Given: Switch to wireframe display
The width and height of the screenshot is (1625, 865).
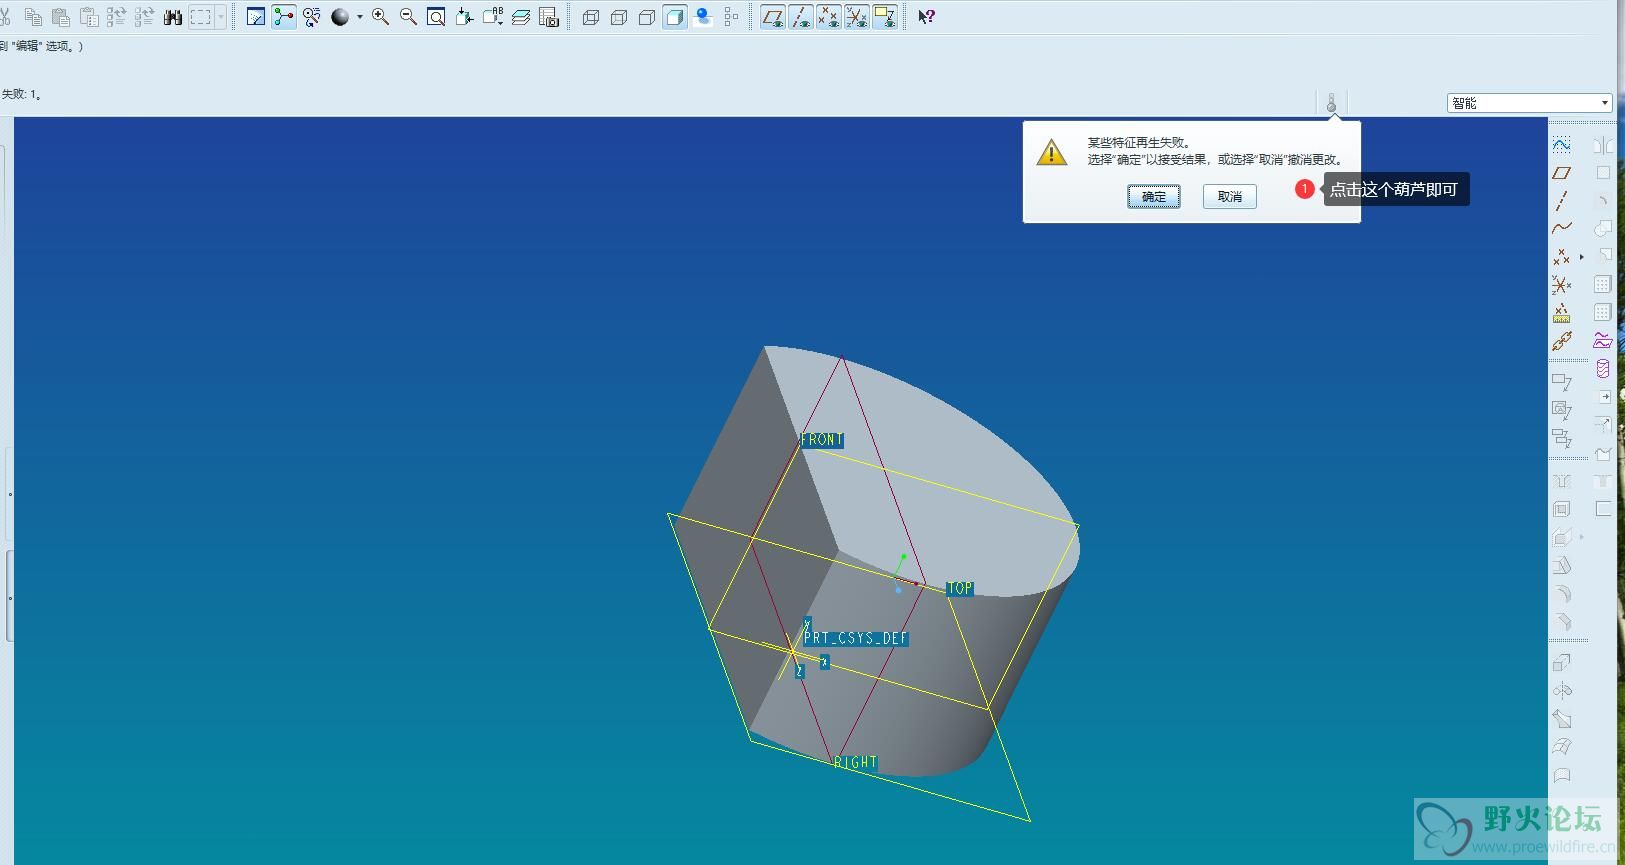Looking at the screenshot, I should tap(591, 17).
